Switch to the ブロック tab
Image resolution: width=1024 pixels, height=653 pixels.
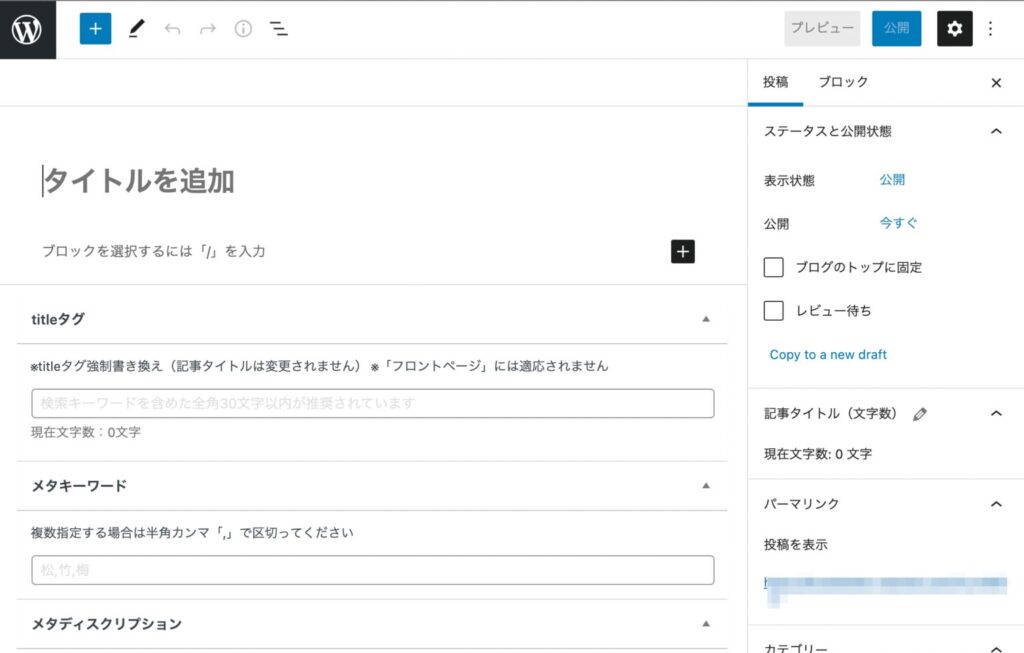843,82
